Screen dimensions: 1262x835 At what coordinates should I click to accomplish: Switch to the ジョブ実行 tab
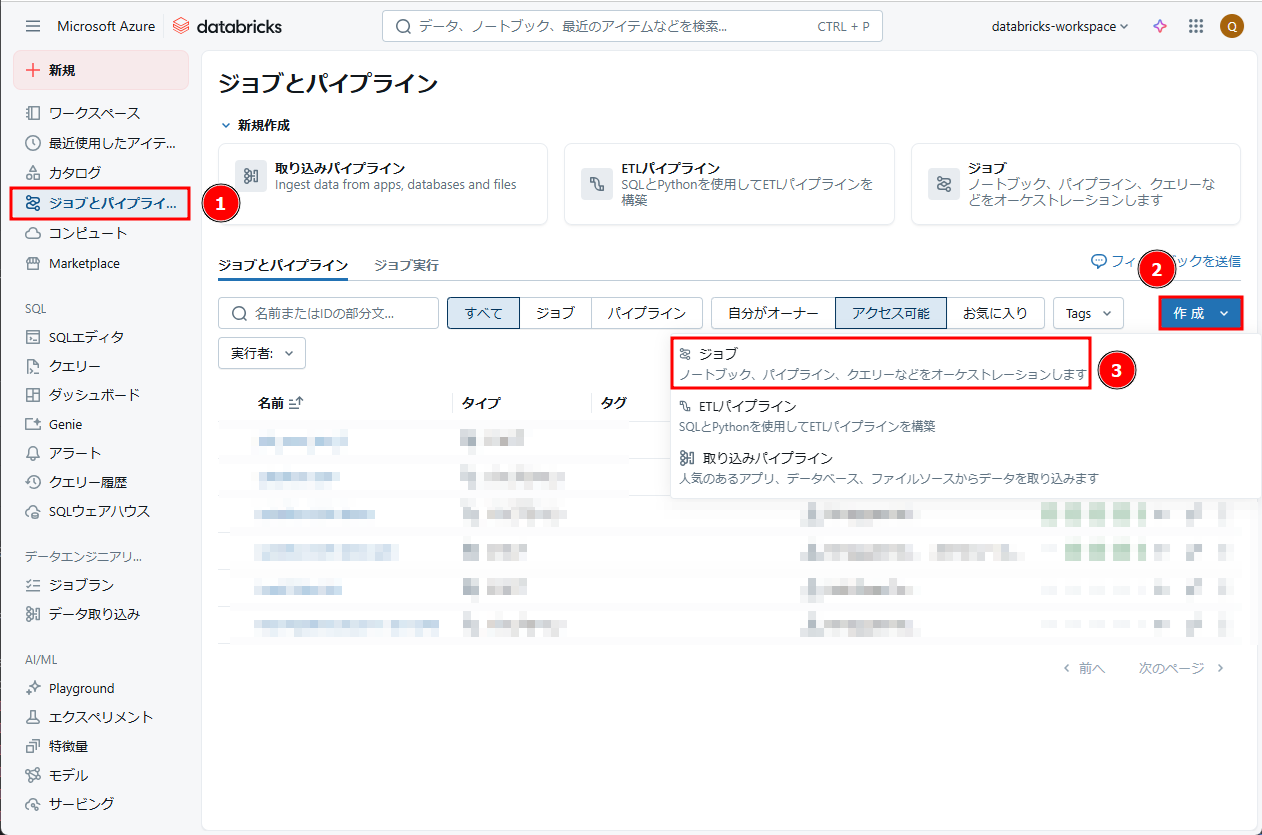click(x=406, y=265)
